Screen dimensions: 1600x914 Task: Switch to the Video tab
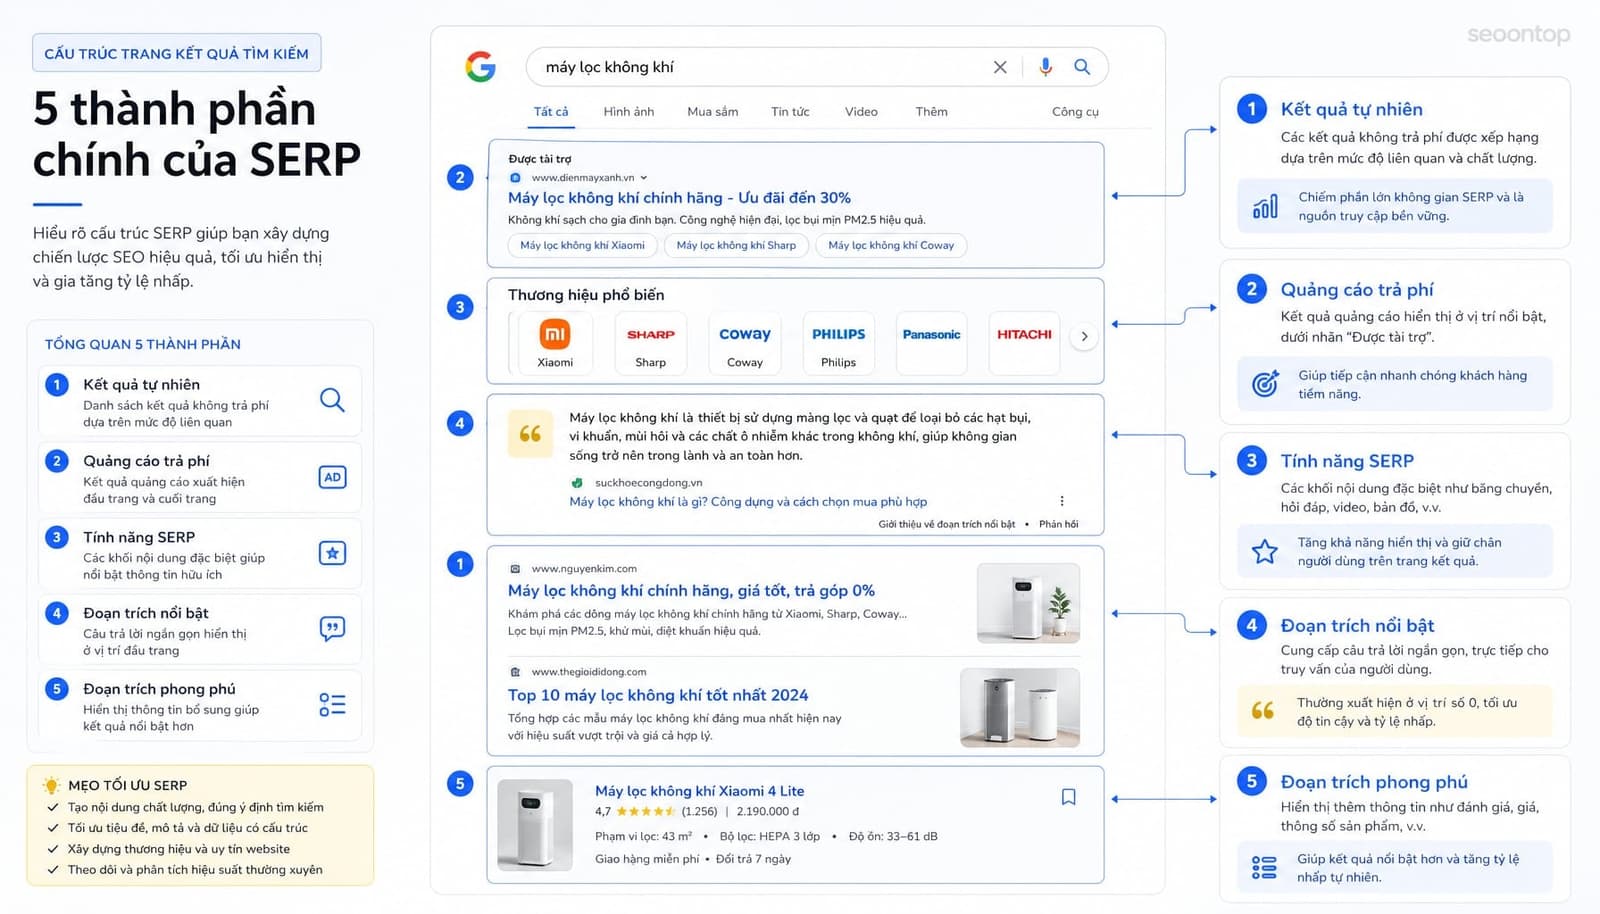click(861, 112)
